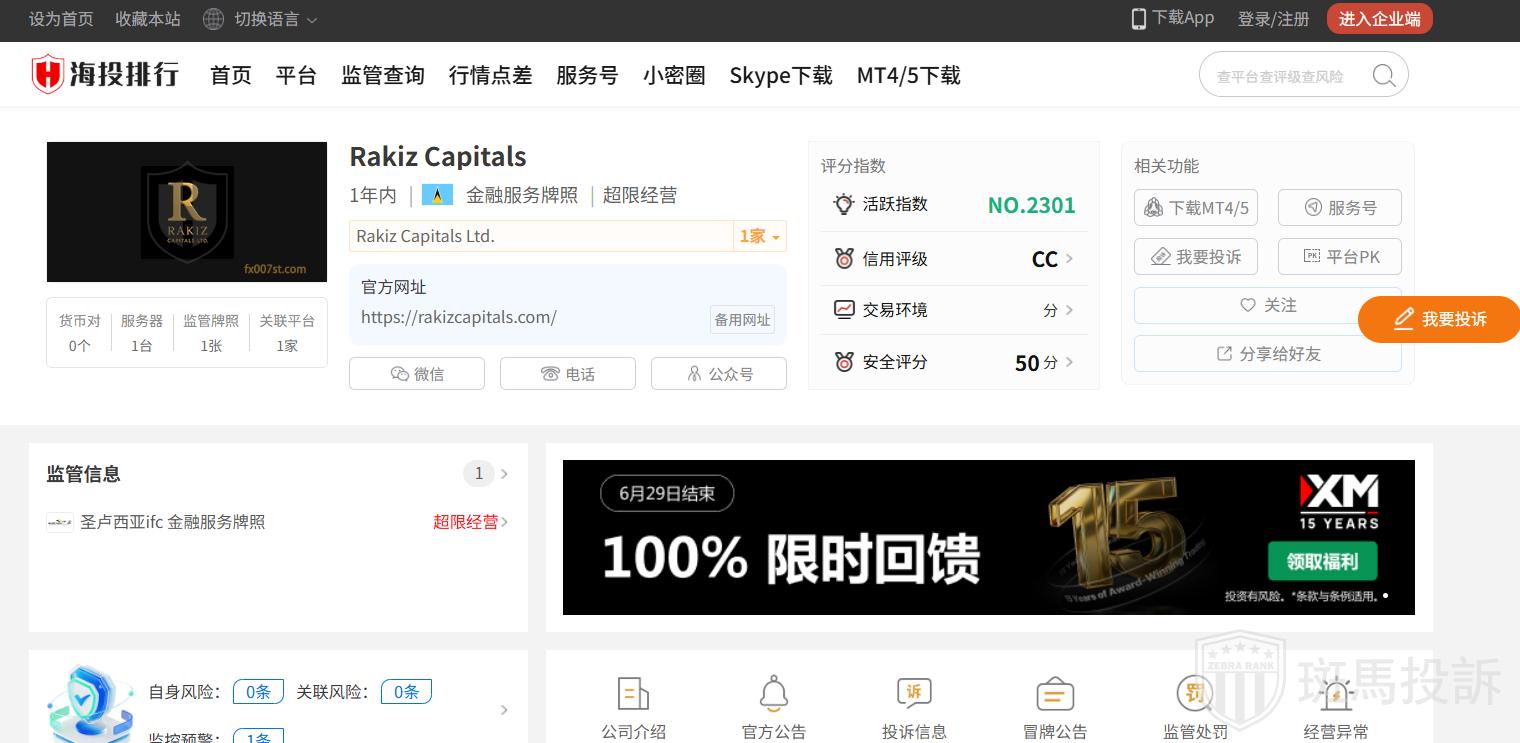
Task: Expand 信用评级 CC chevron
Action: 1069,259
